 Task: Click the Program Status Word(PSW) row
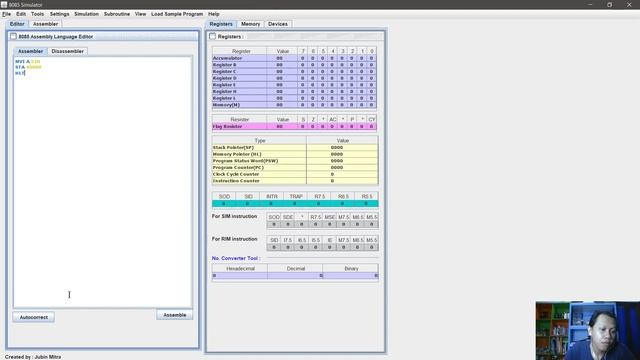point(295,161)
